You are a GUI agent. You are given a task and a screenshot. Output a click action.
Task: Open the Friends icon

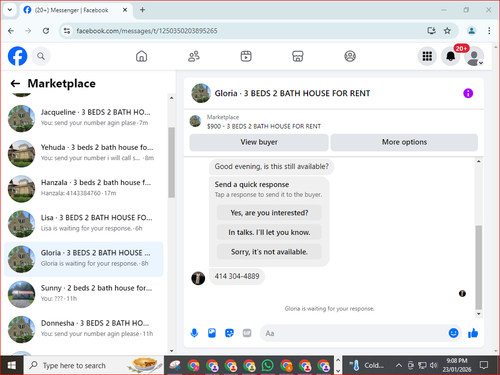(194, 56)
